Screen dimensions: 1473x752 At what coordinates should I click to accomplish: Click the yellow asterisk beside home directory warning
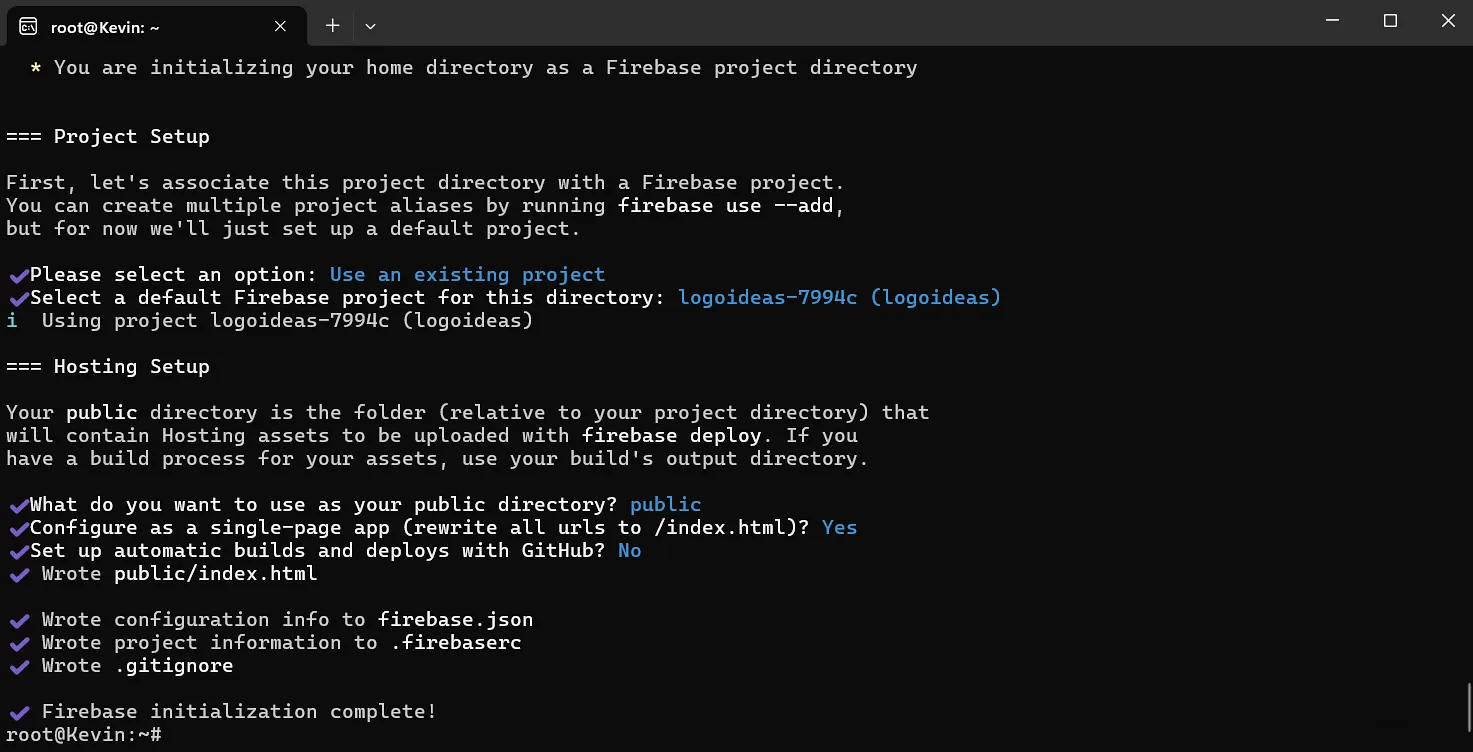[x=36, y=68]
